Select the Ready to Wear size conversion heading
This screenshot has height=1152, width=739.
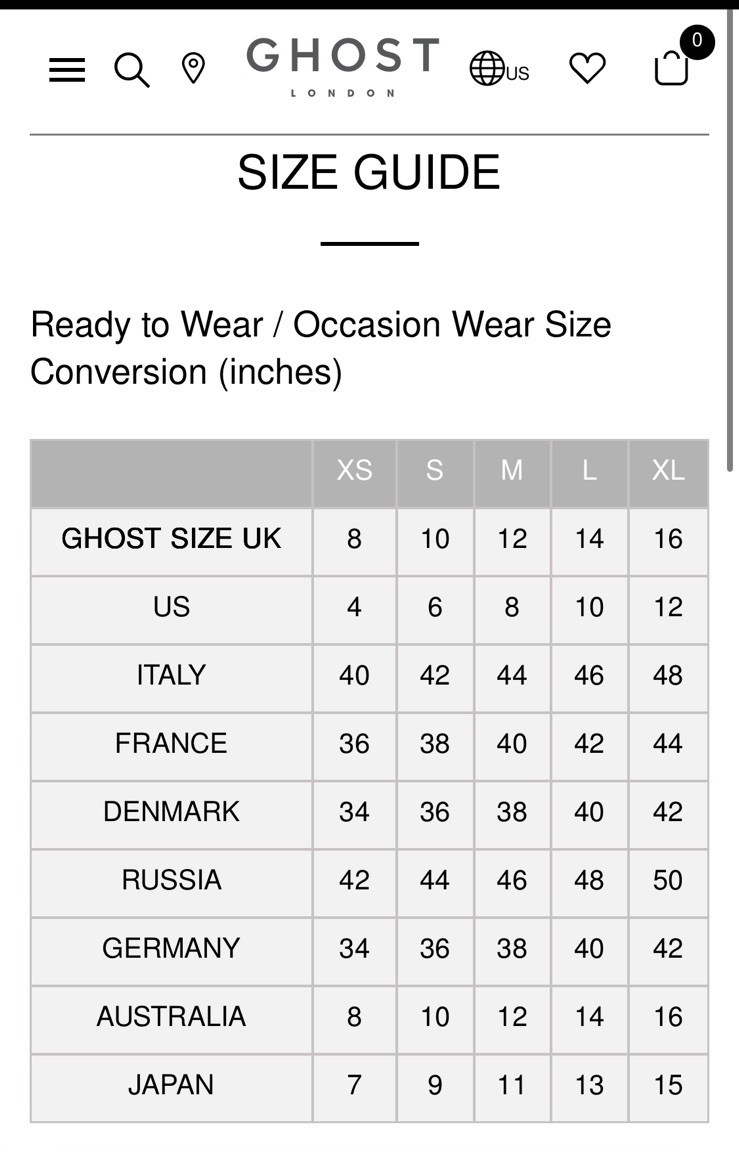321,348
